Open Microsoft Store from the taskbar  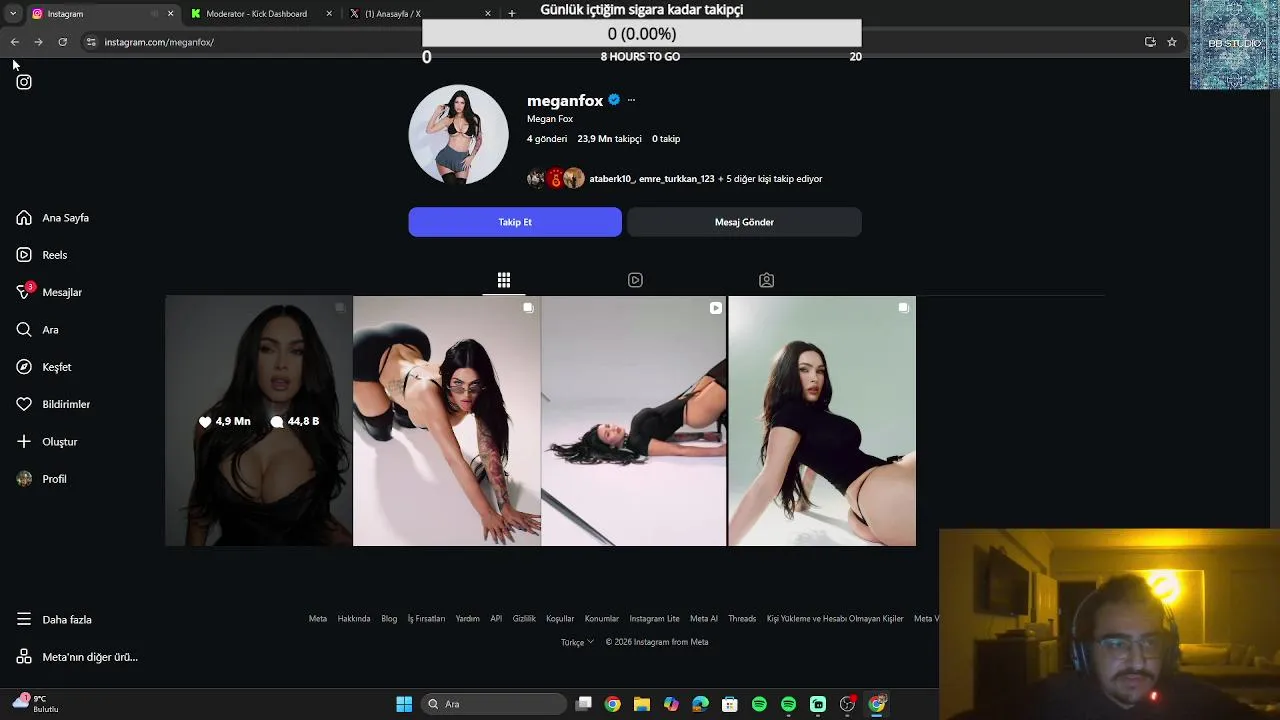pos(730,704)
